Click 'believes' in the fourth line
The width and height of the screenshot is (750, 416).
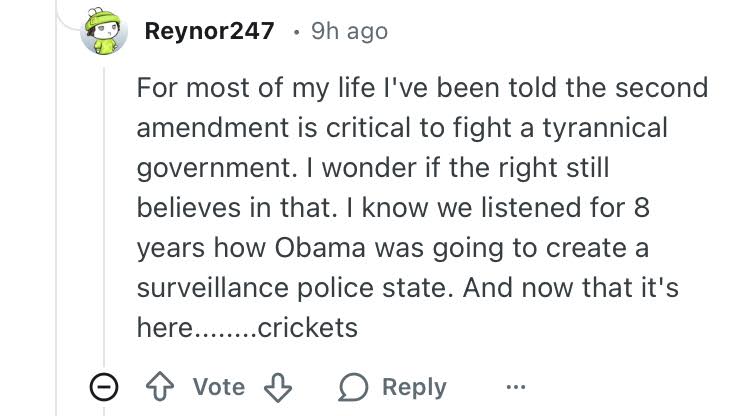(x=188, y=208)
